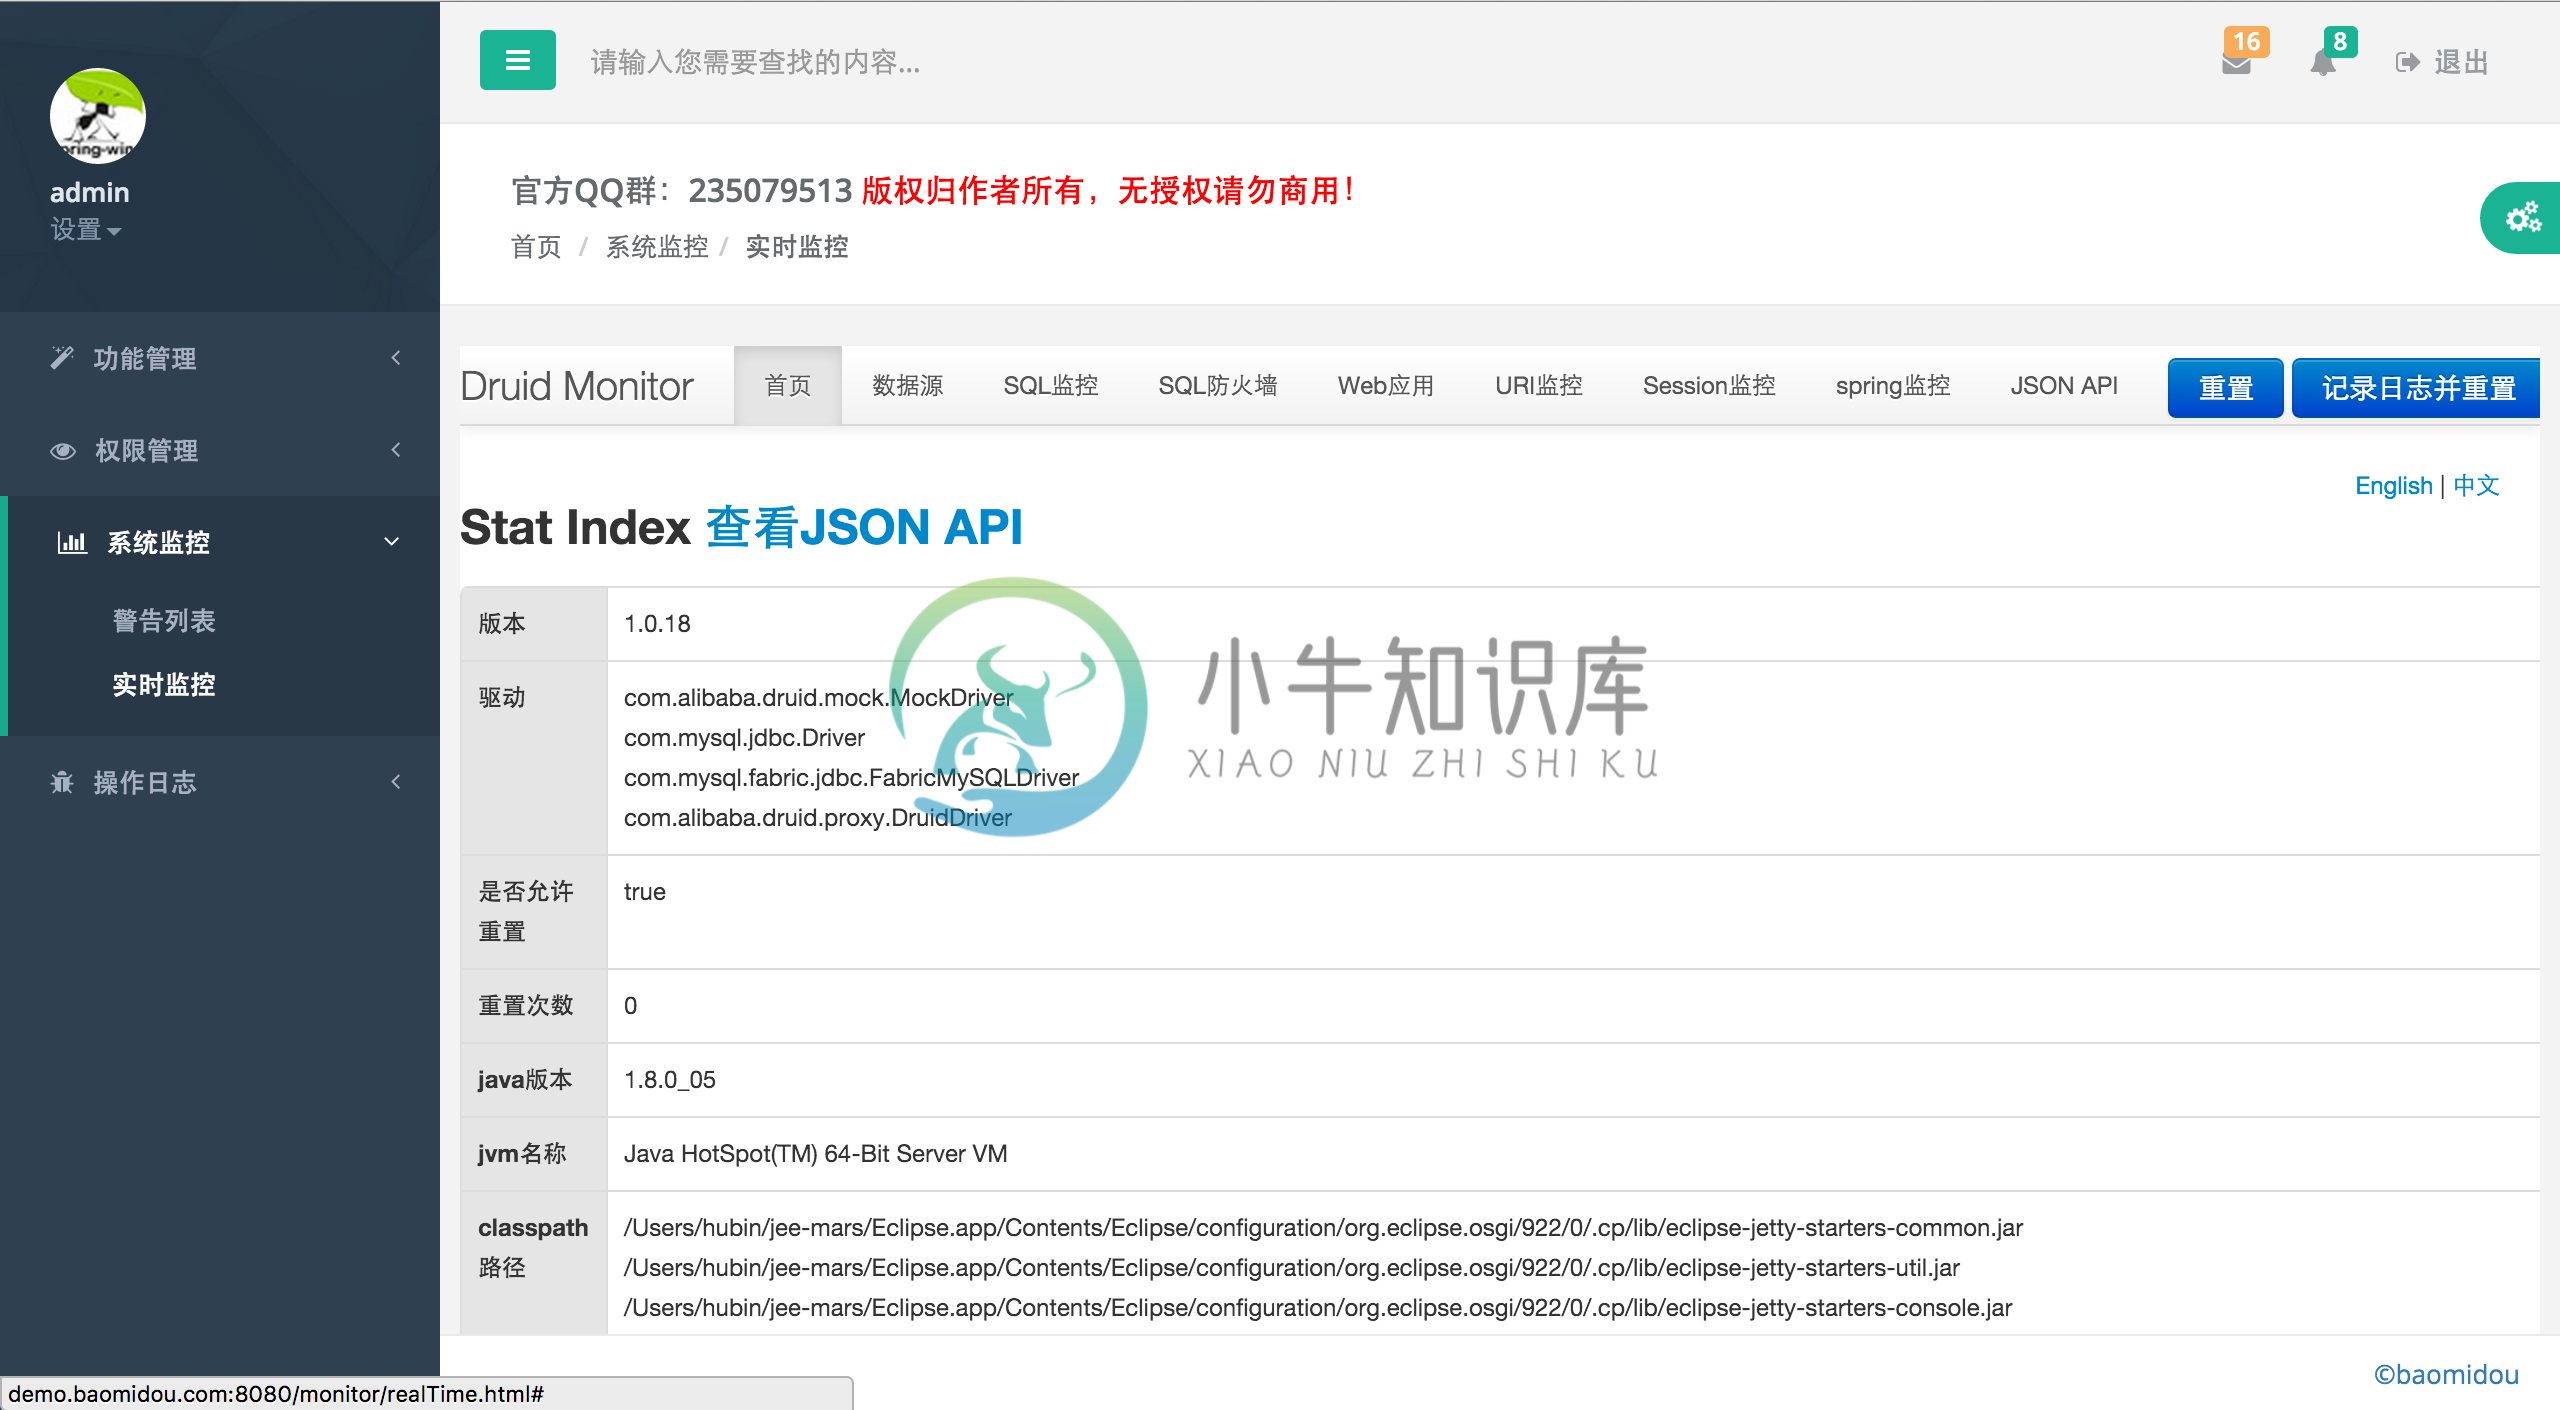
Task: Open the bell notifications icon
Action: [x=2323, y=64]
